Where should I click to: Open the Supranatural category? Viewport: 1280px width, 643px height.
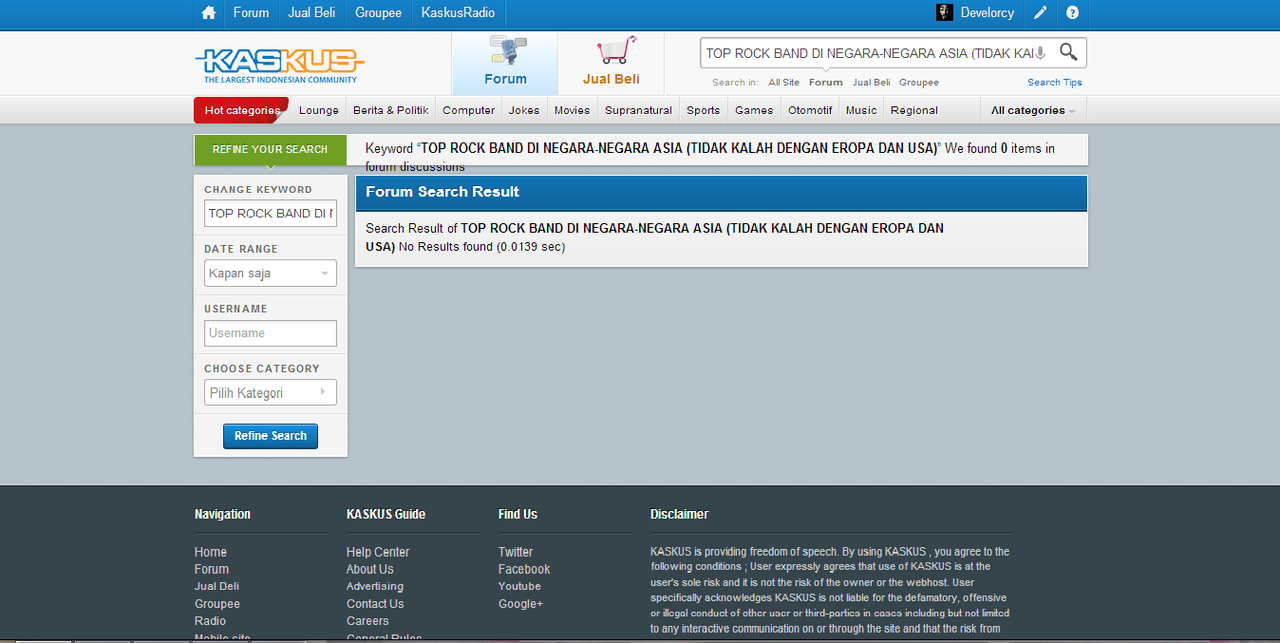(638, 110)
